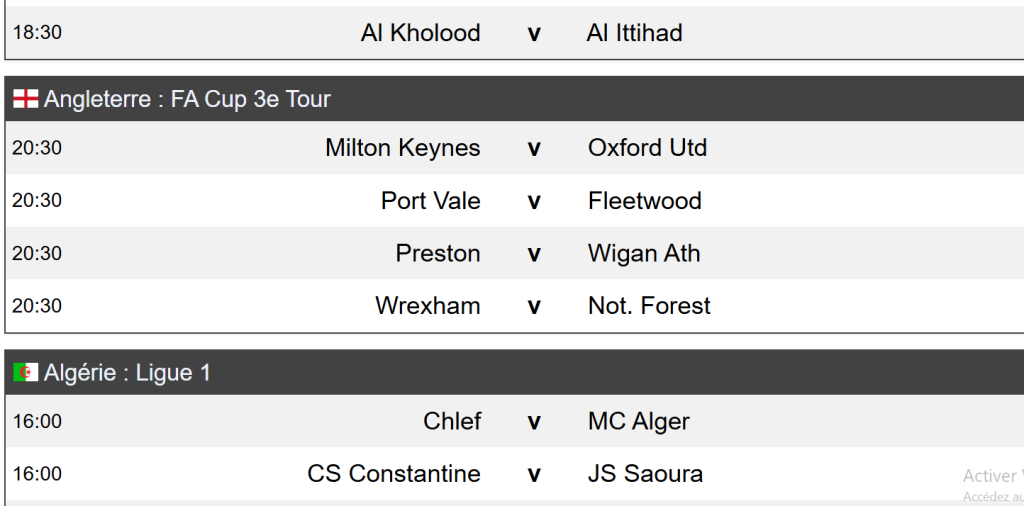The width and height of the screenshot is (1024, 506).
Task: Open the Oxford Utd team link
Action: [647, 148]
